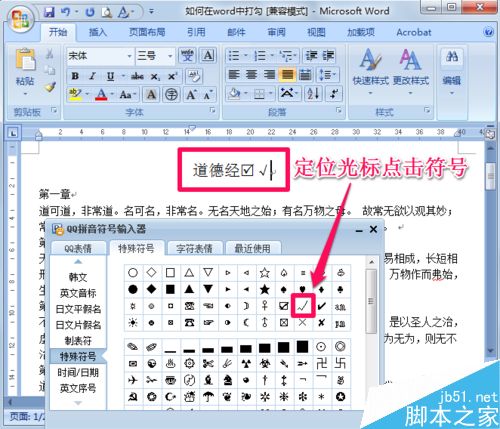500x429 pixels.
Task: Insert the checked box ☑ symbol
Action: (x=284, y=306)
